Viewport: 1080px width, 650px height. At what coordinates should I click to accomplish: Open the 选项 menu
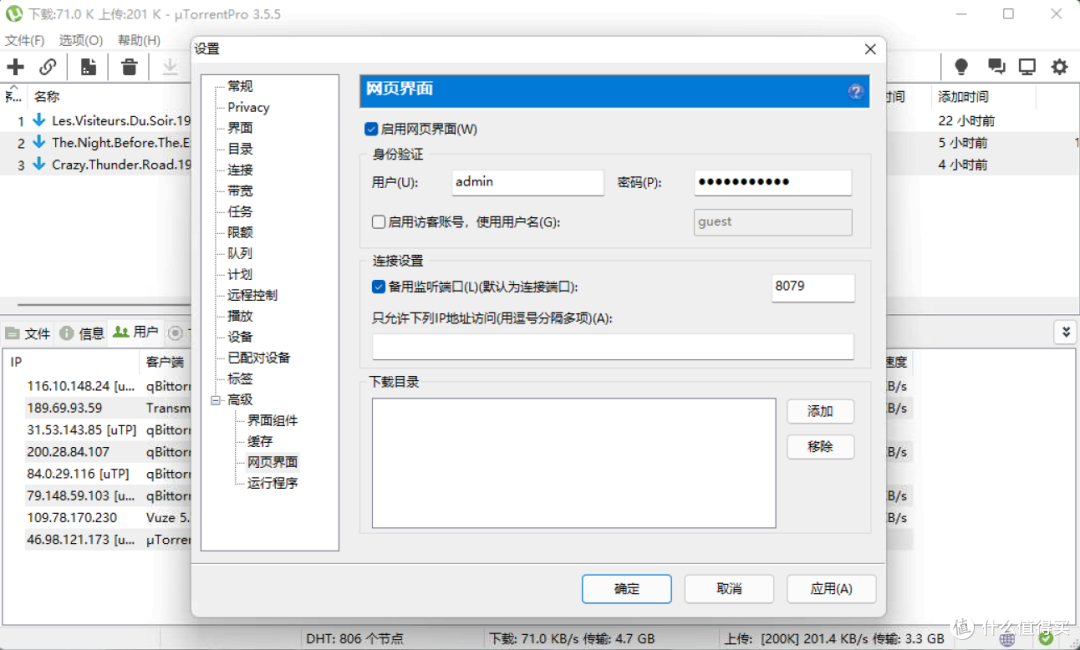(x=80, y=40)
